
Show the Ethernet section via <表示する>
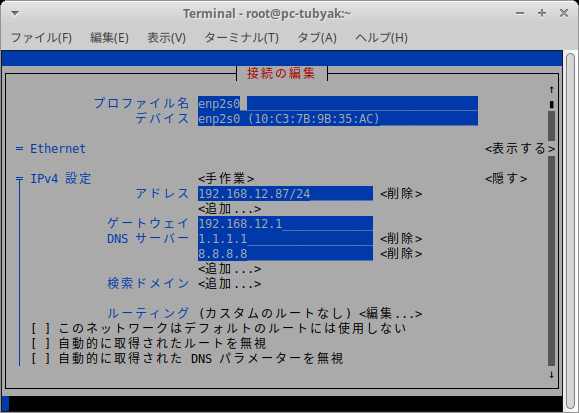520,149
